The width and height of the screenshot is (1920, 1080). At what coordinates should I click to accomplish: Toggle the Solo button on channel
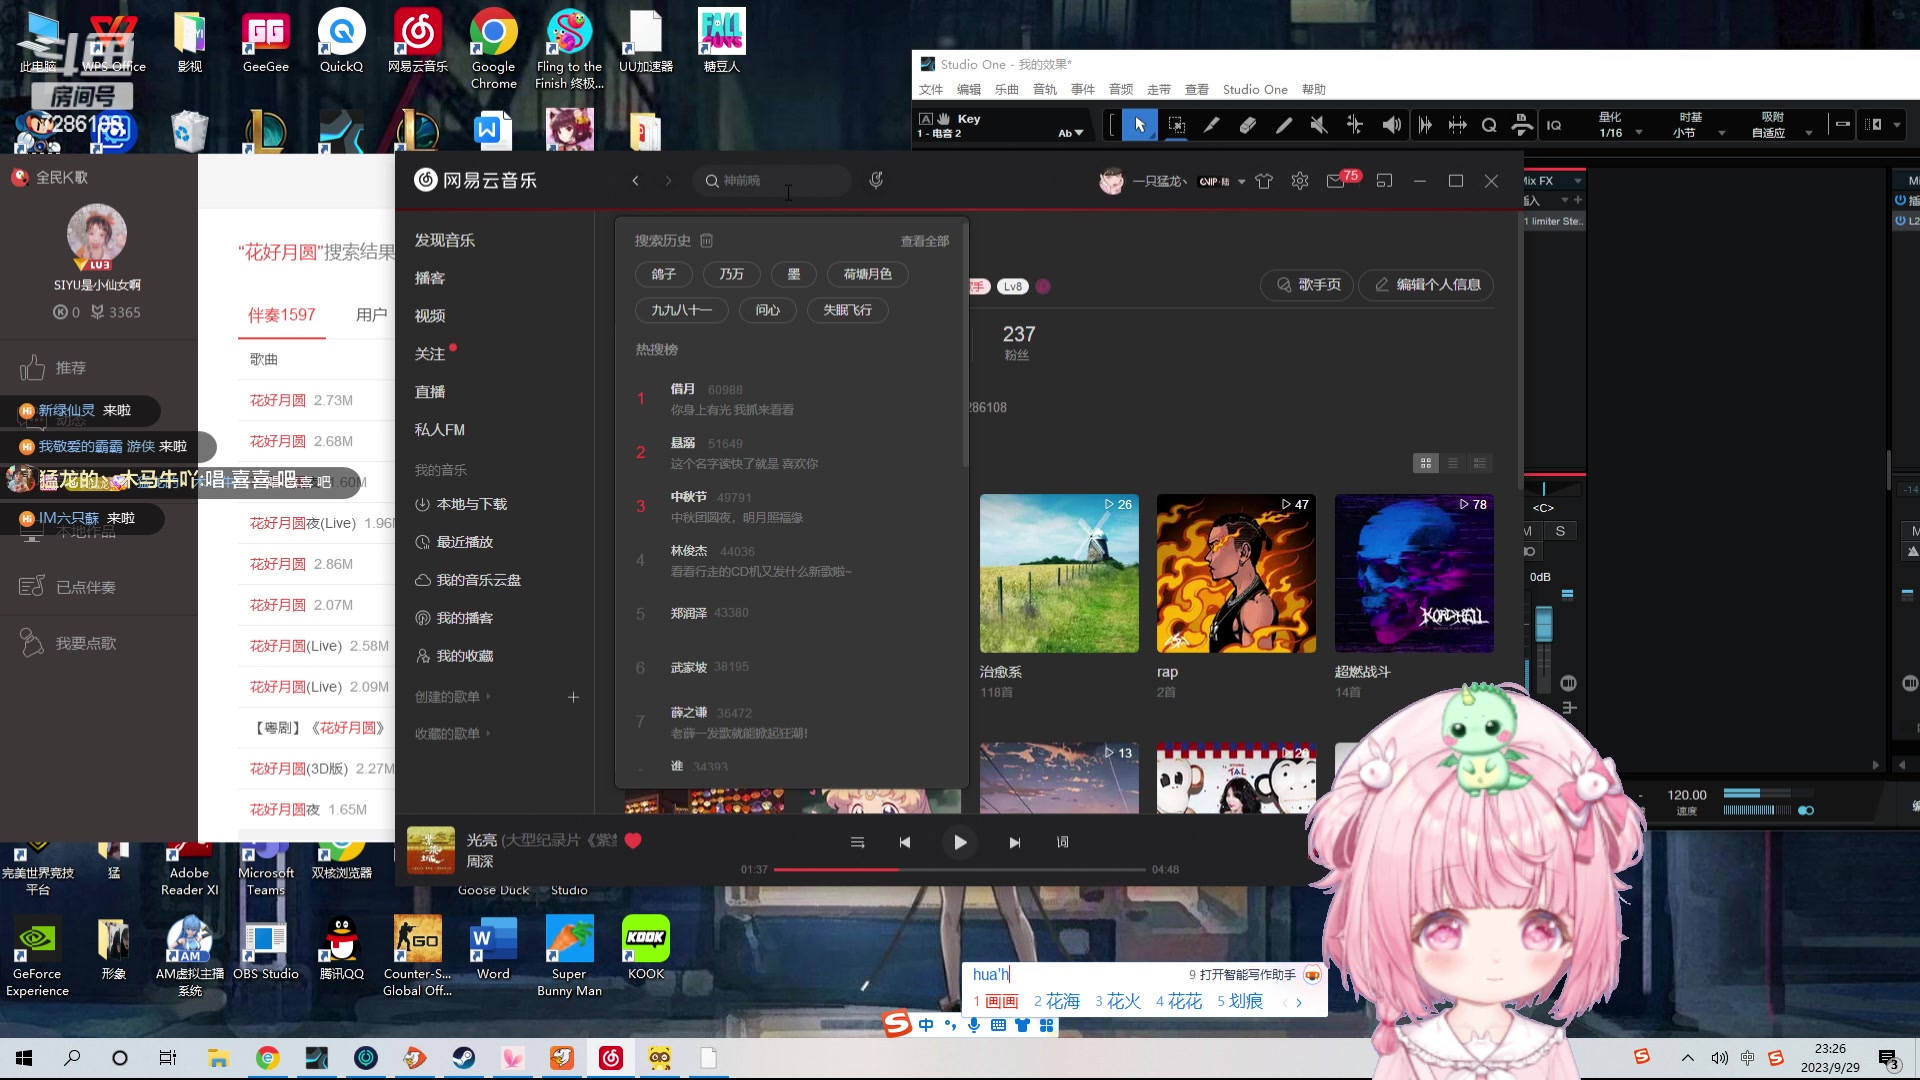coord(1560,531)
